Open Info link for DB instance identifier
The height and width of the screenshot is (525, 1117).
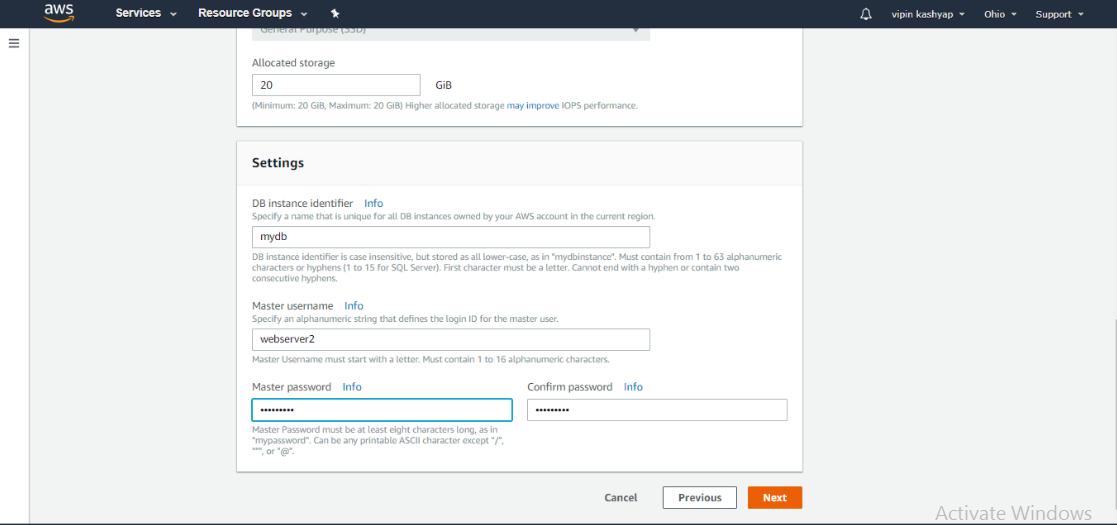pyautogui.click(x=373, y=203)
